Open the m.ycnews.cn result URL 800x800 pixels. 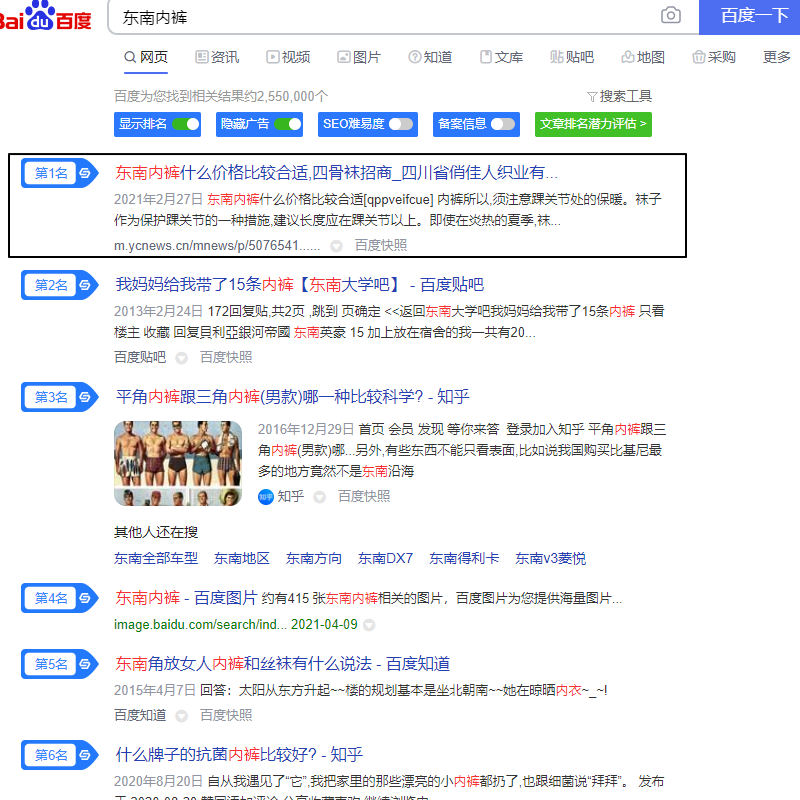217,245
